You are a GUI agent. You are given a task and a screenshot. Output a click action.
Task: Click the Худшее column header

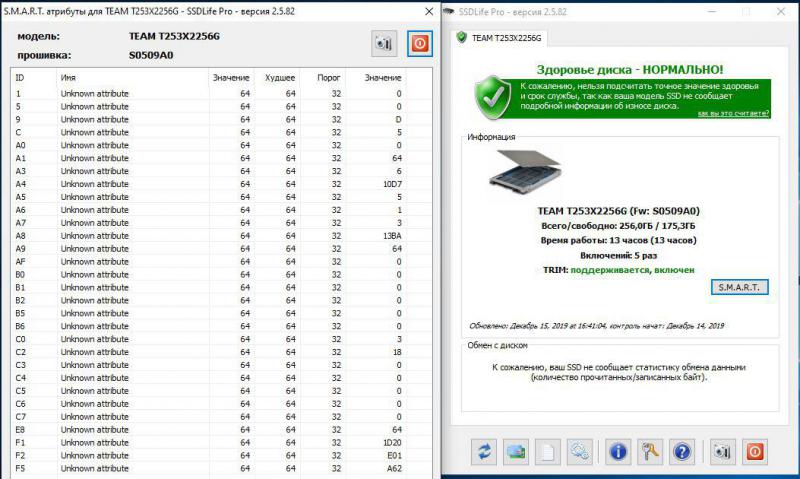pos(280,77)
